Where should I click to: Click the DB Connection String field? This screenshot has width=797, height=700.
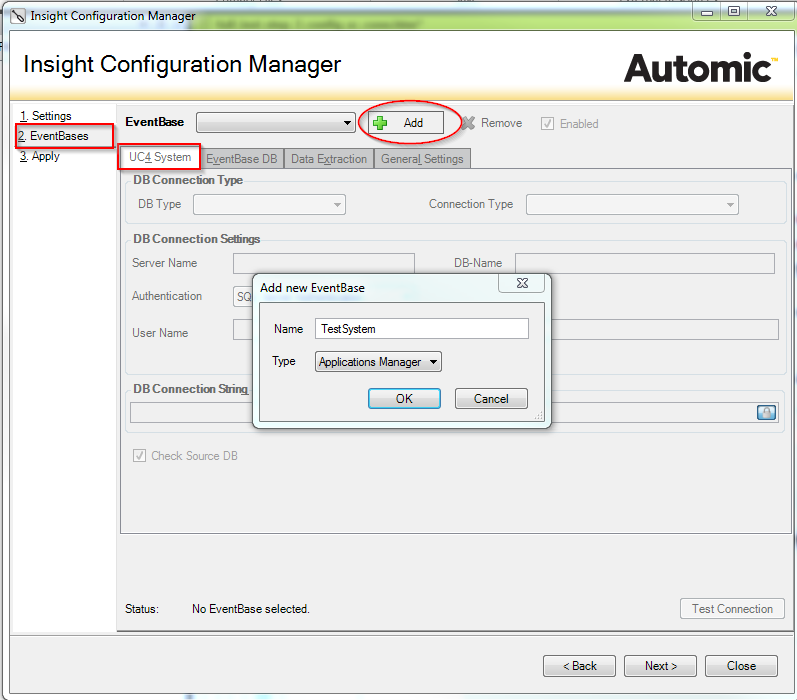click(x=191, y=412)
